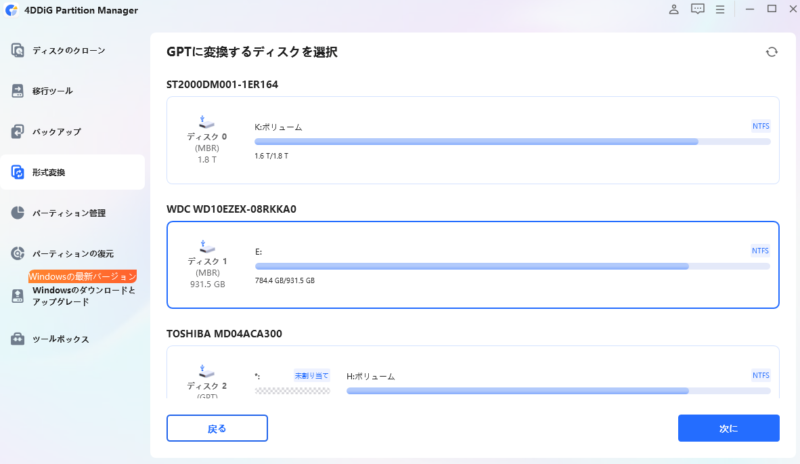The width and height of the screenshot is (800, 464).
Task: Select Disk 0 ST2000DM001 disk card
Action: 473,140
